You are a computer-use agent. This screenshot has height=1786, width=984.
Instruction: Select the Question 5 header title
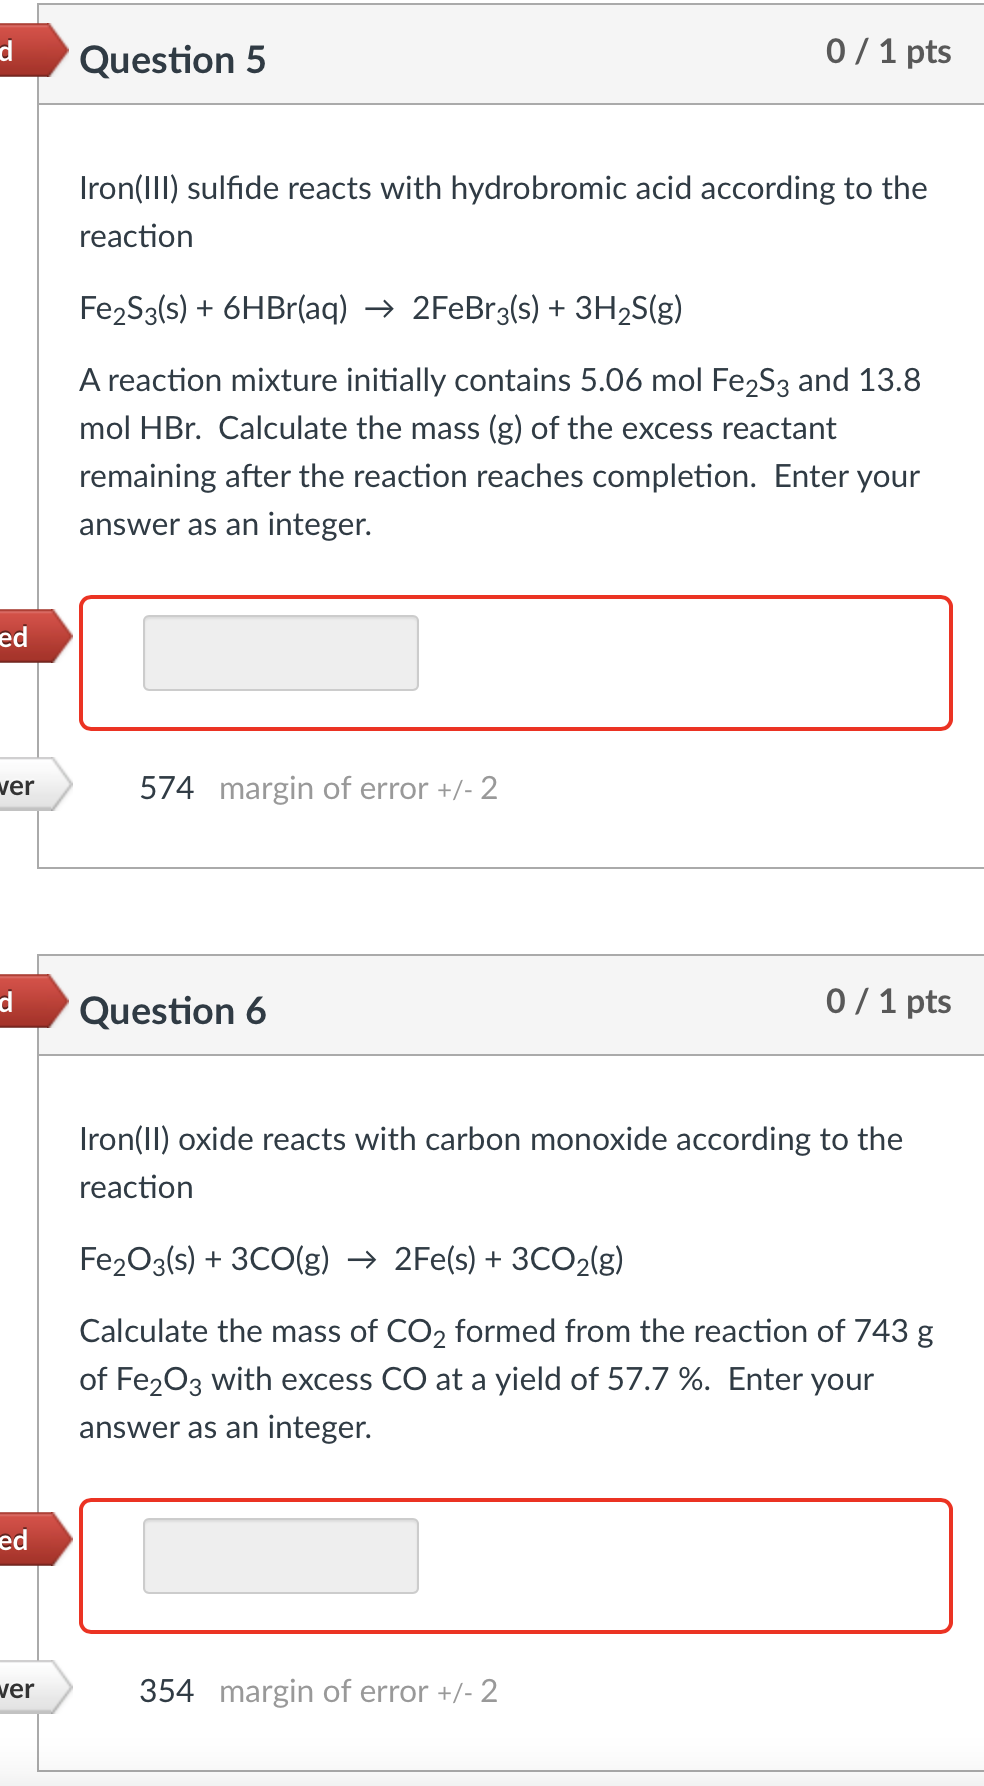172,60
